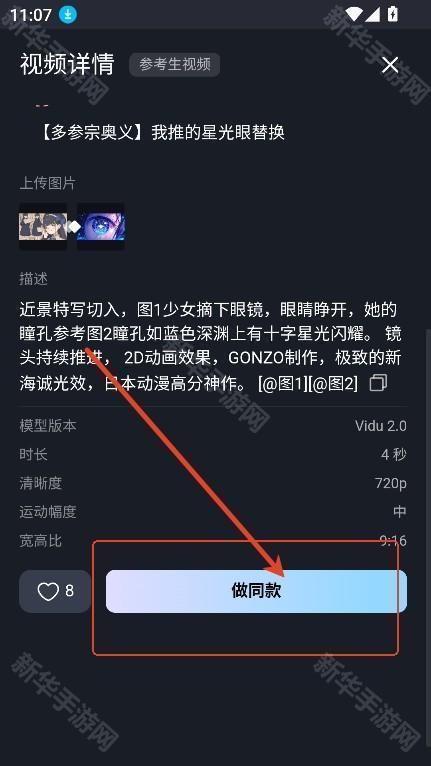Copy the description using the copy icon

click(378, 383)
